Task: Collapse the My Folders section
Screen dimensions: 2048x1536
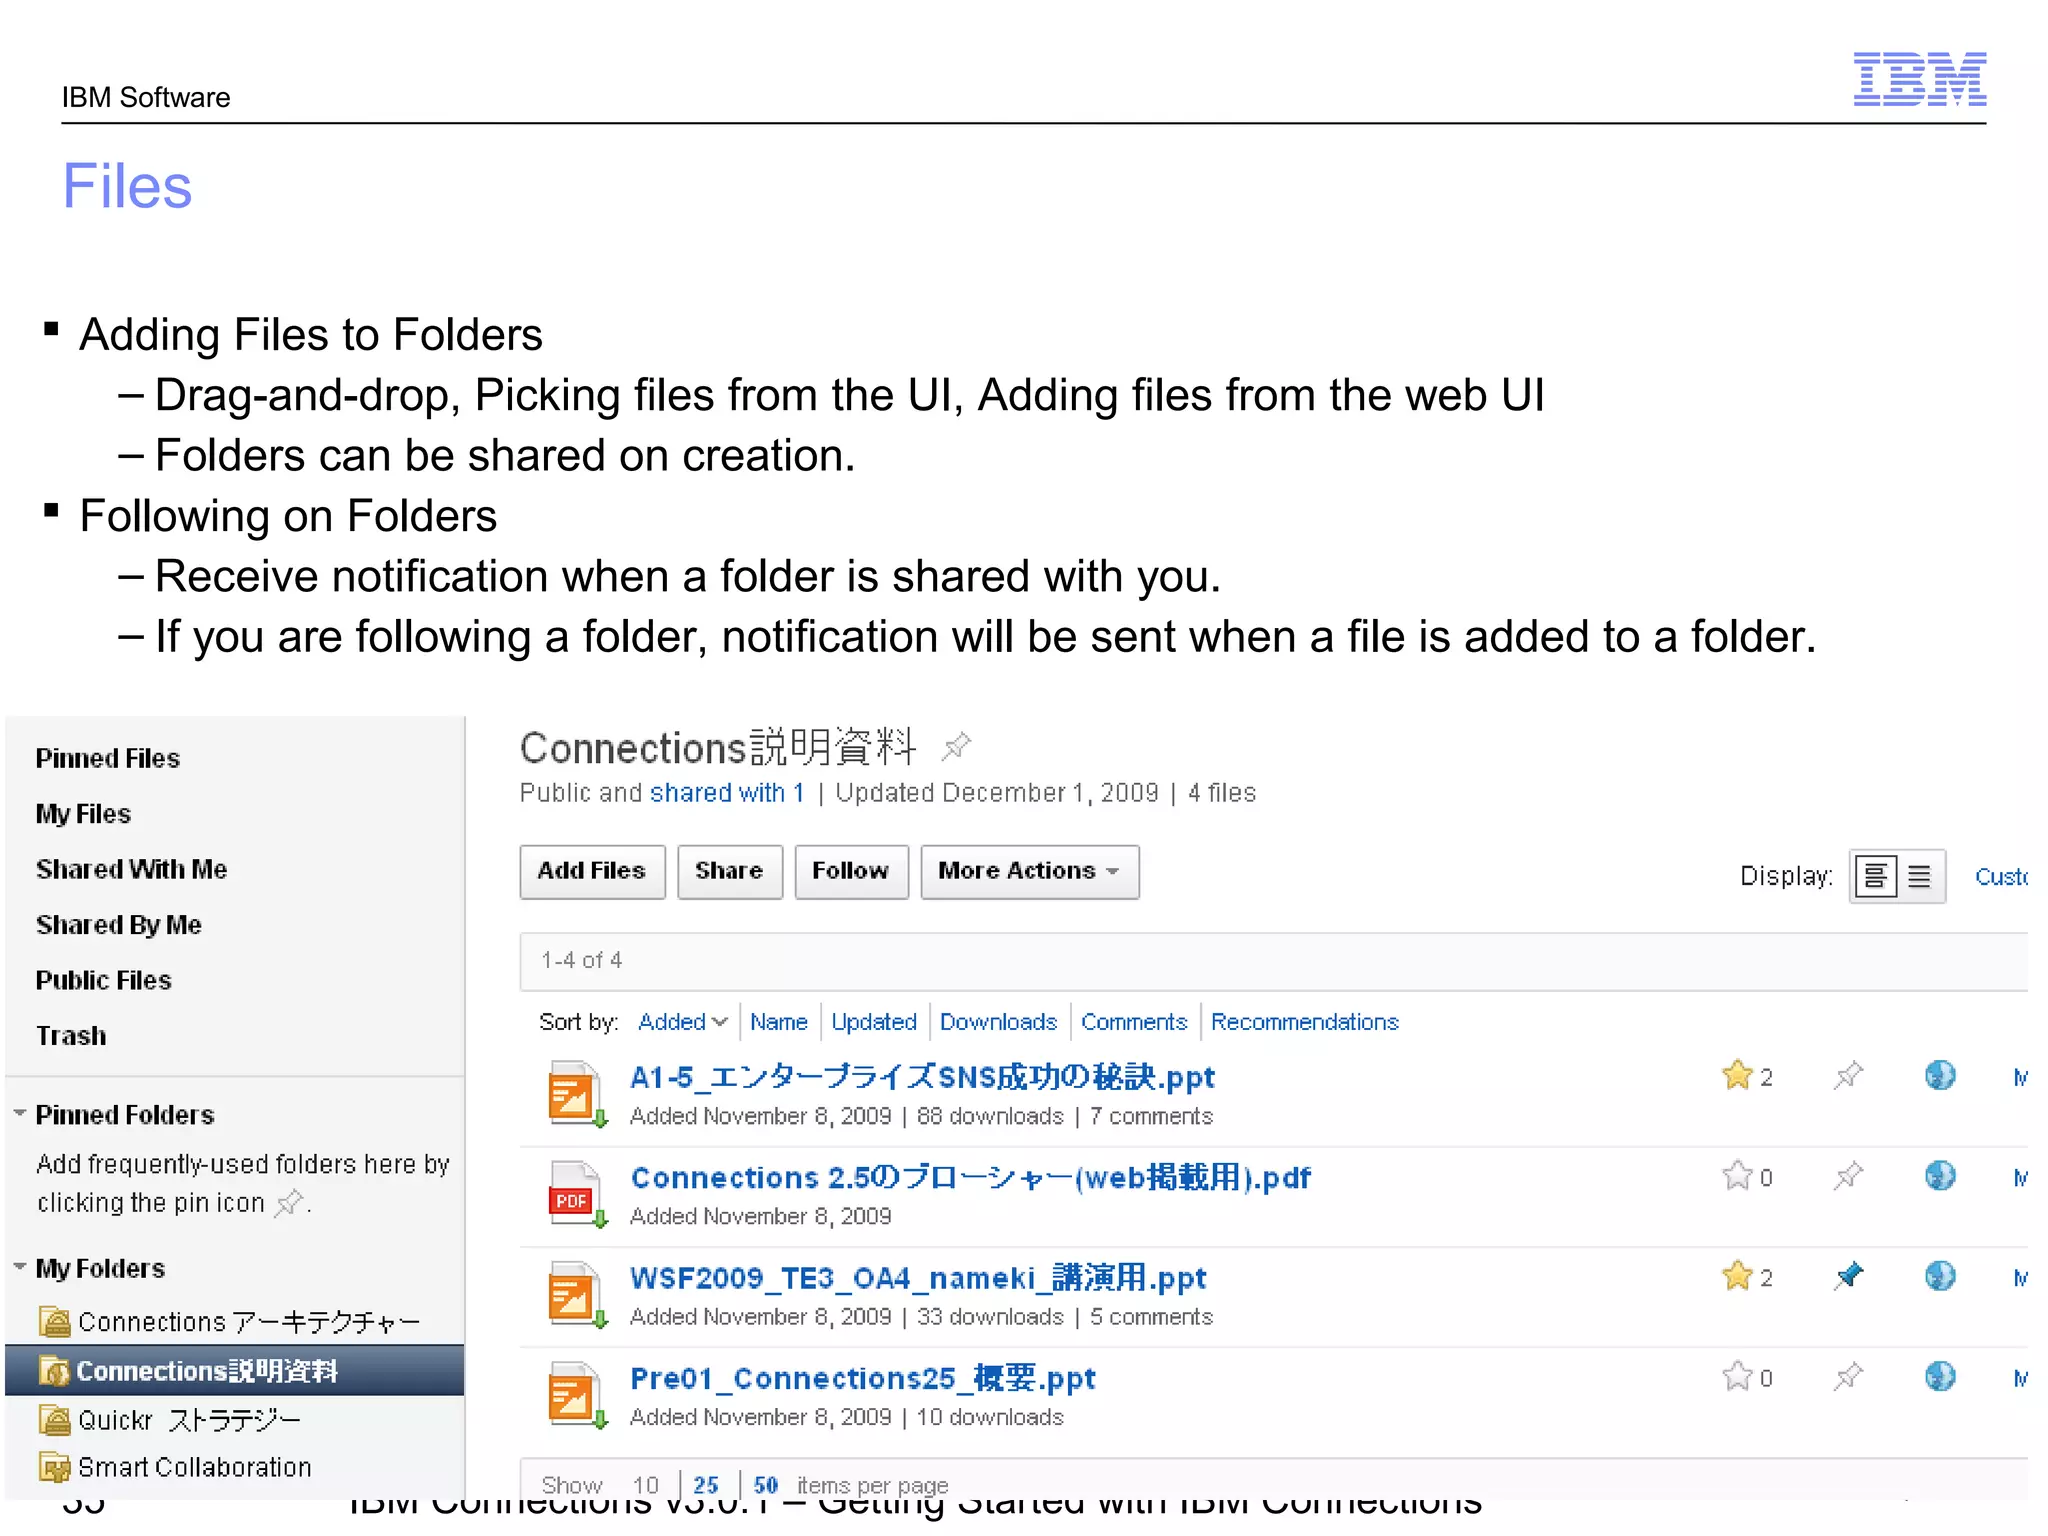Action: 20,1267
